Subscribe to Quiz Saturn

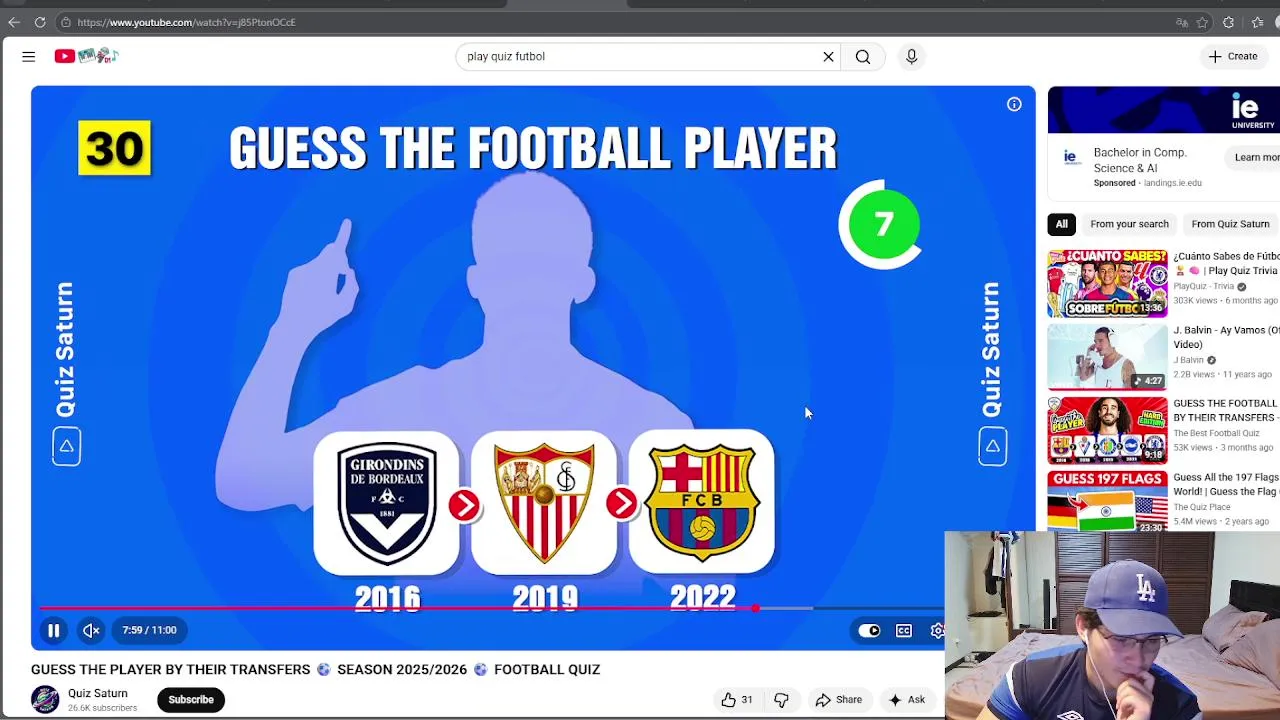191,700
